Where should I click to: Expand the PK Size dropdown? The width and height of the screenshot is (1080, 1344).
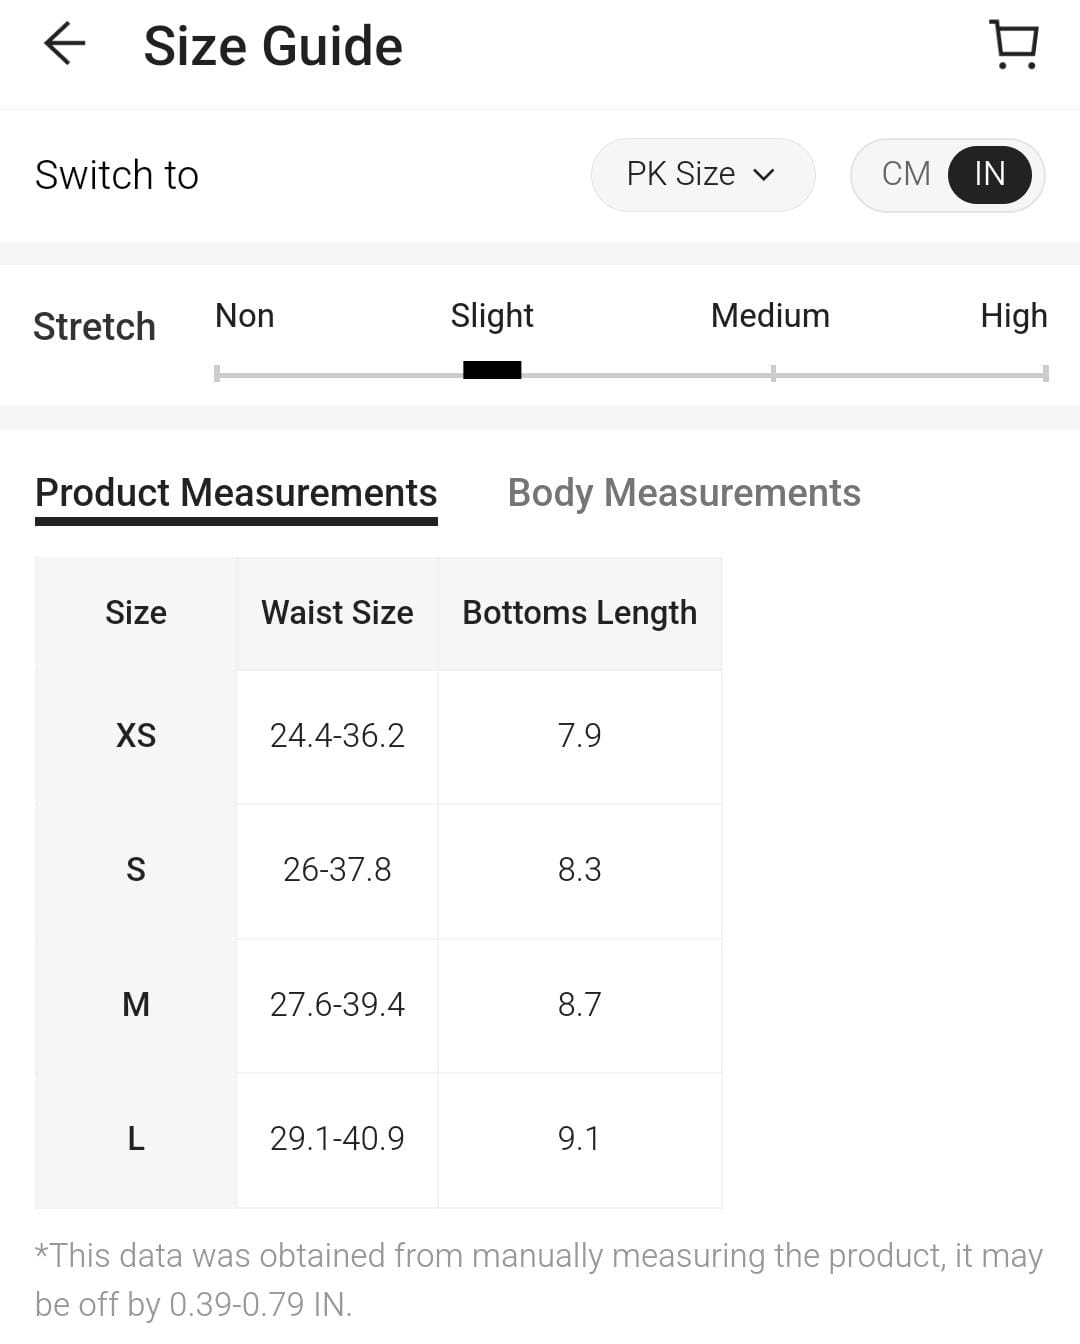coord(702,175)
